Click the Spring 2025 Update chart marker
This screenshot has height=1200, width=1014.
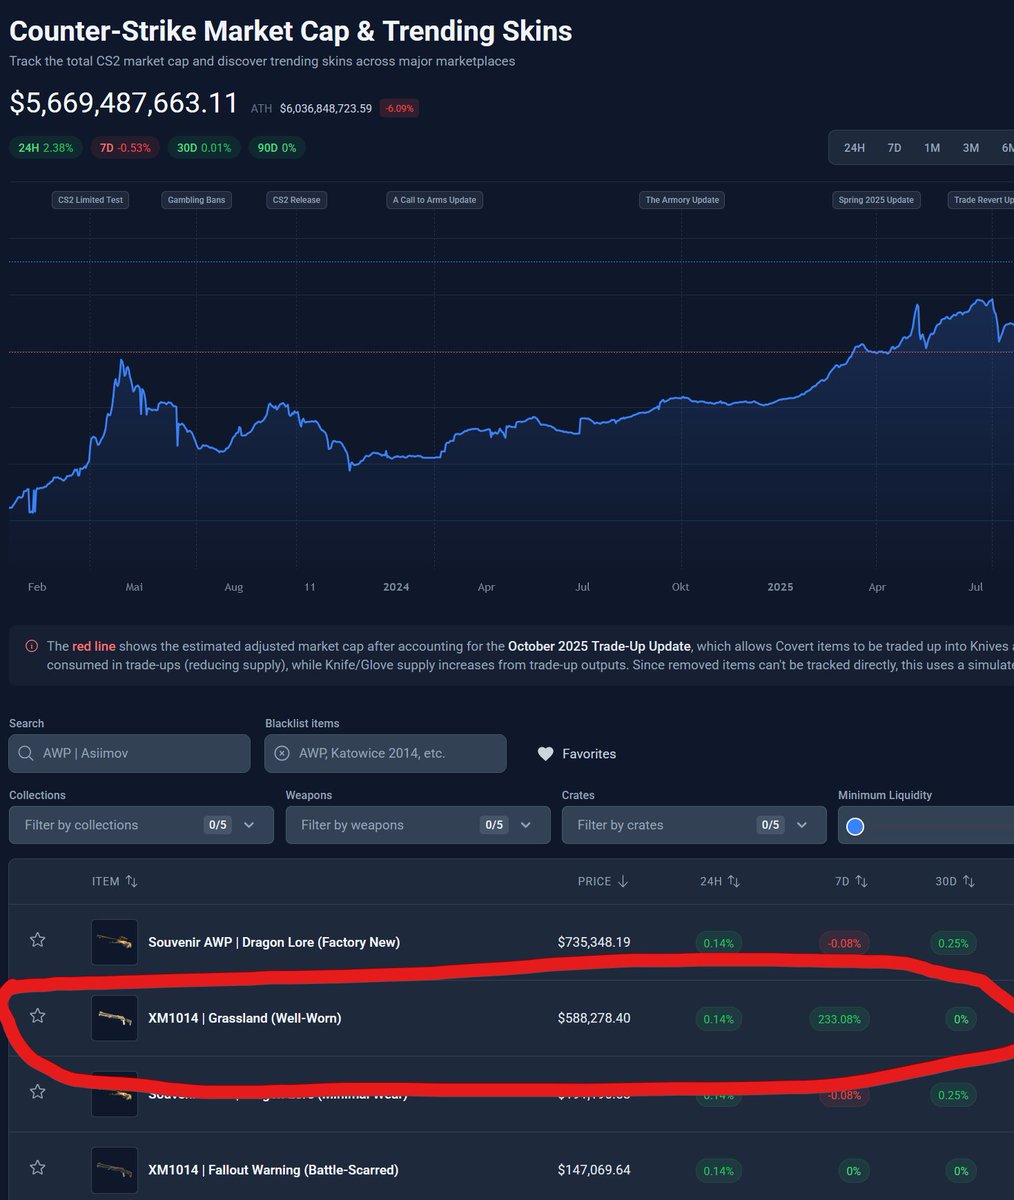click(x=876, y=200)
